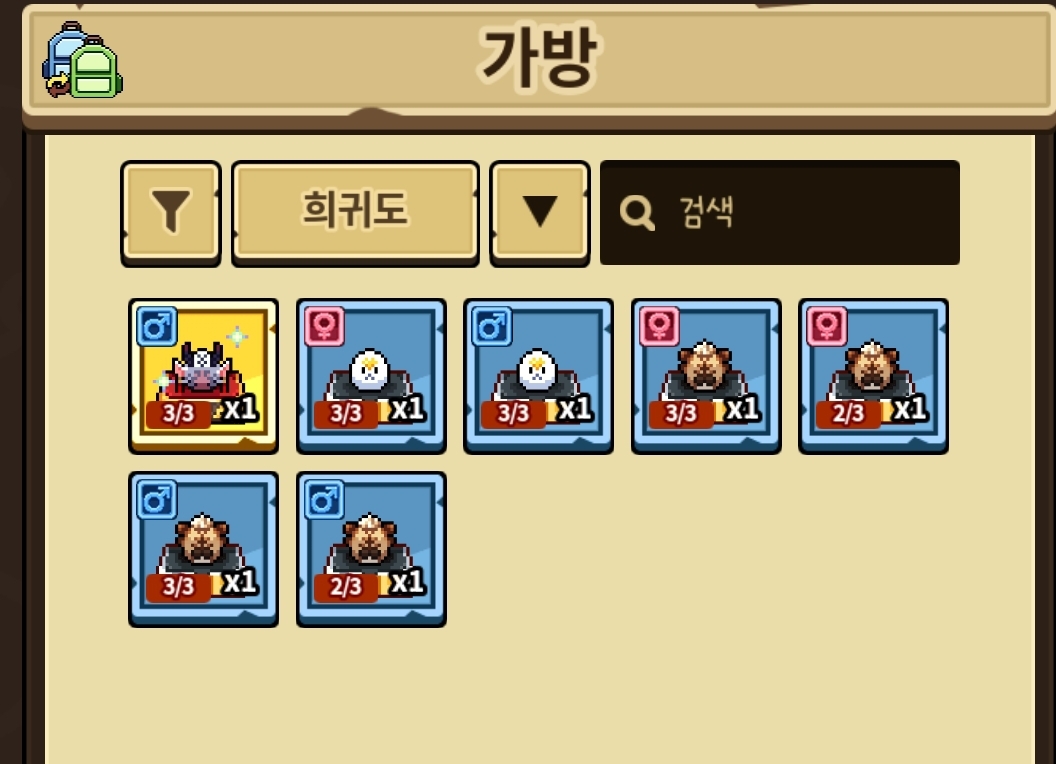Select the golden legendary male pet card

(x=203, y=376)
